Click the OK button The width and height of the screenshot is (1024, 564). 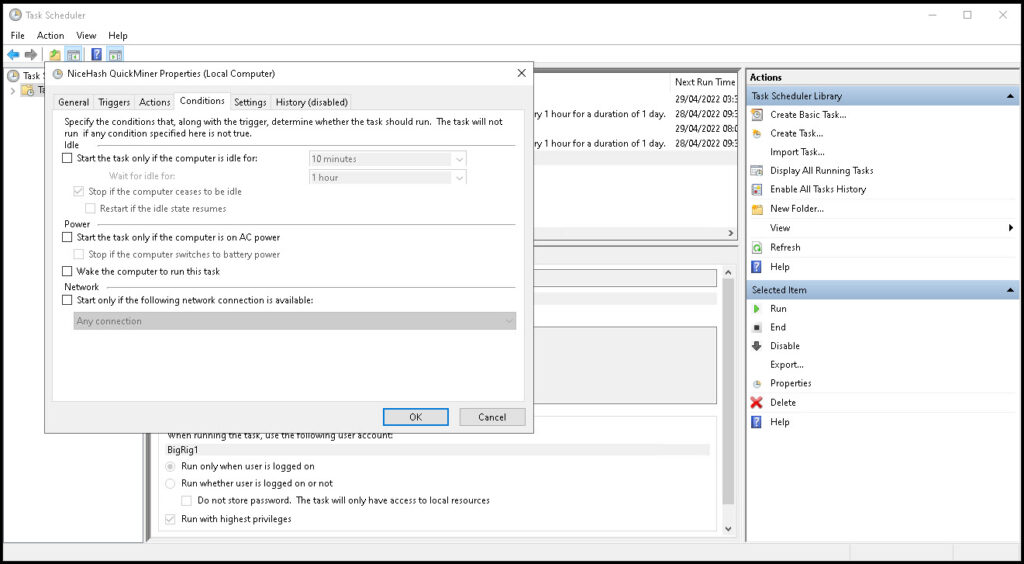click(415, 417)
